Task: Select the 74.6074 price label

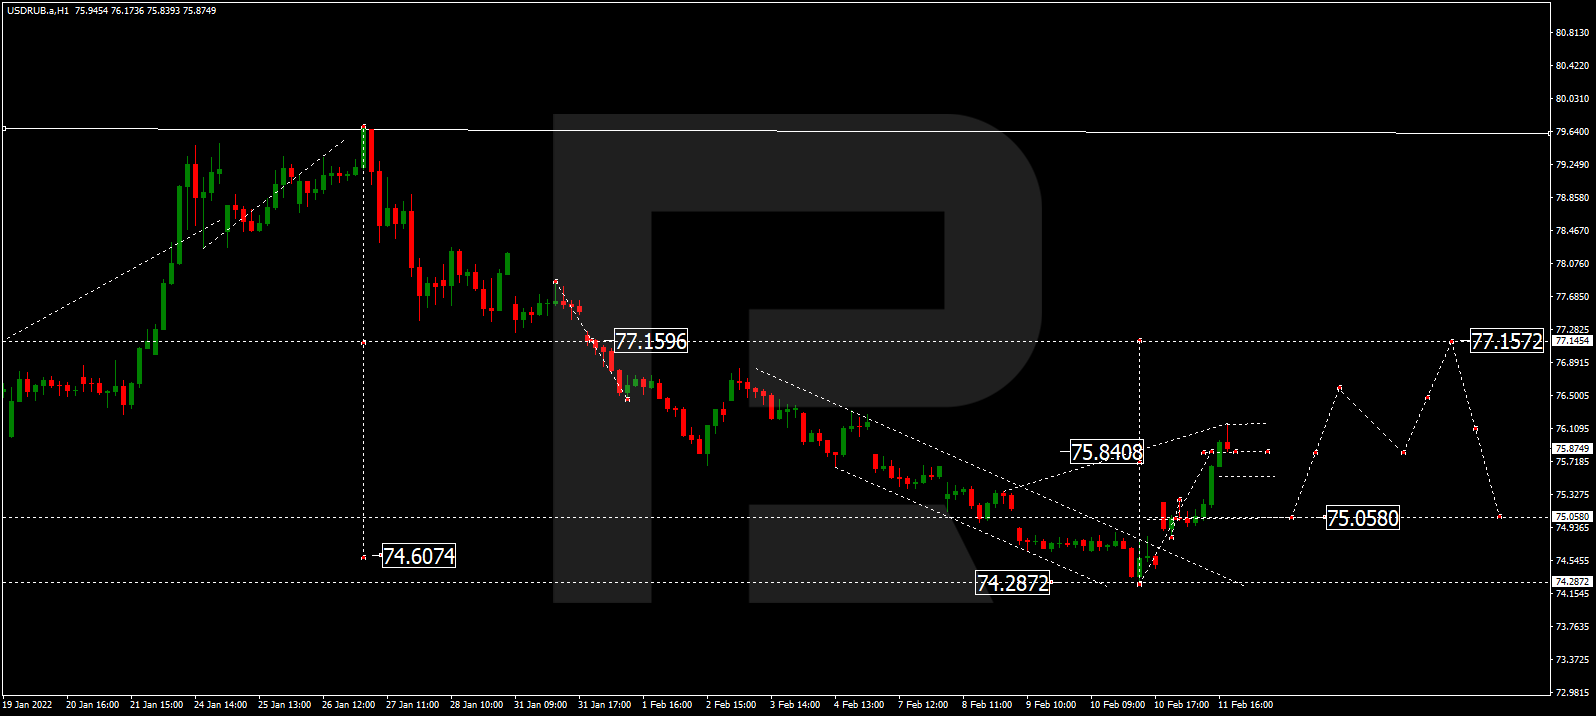Action: (x=419, y=556)
